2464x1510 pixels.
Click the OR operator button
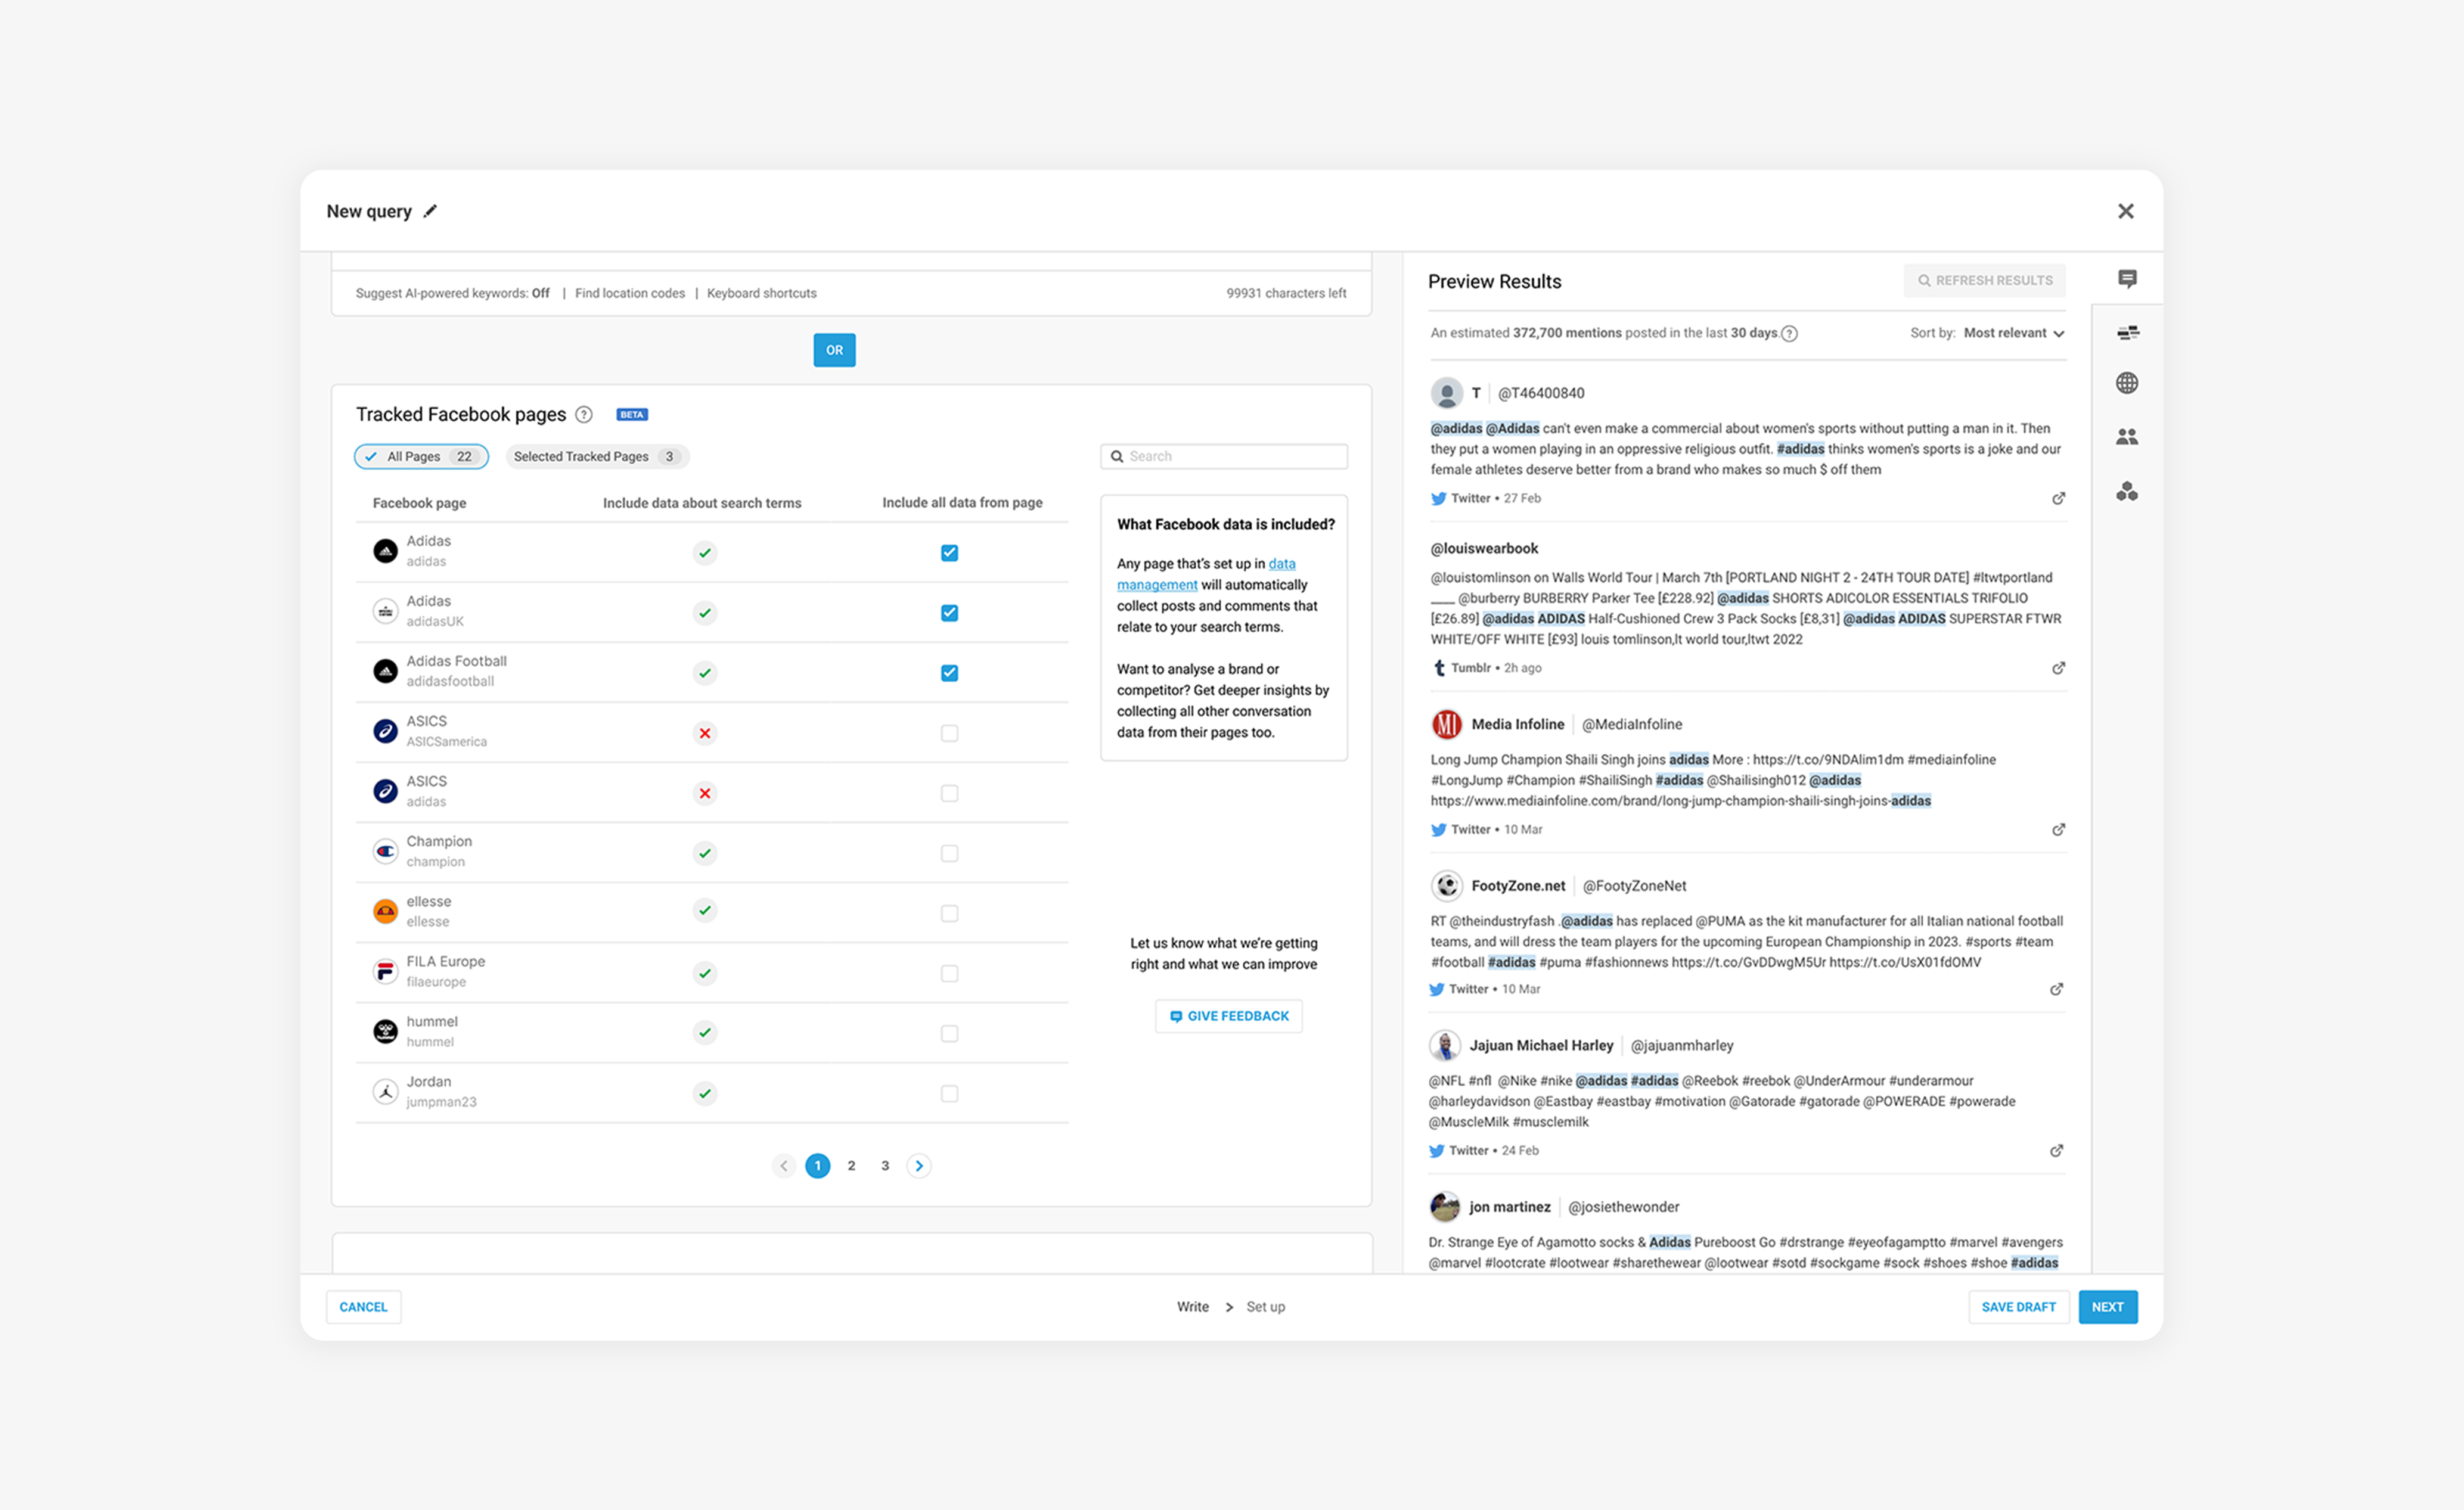(x=834, y=350)
